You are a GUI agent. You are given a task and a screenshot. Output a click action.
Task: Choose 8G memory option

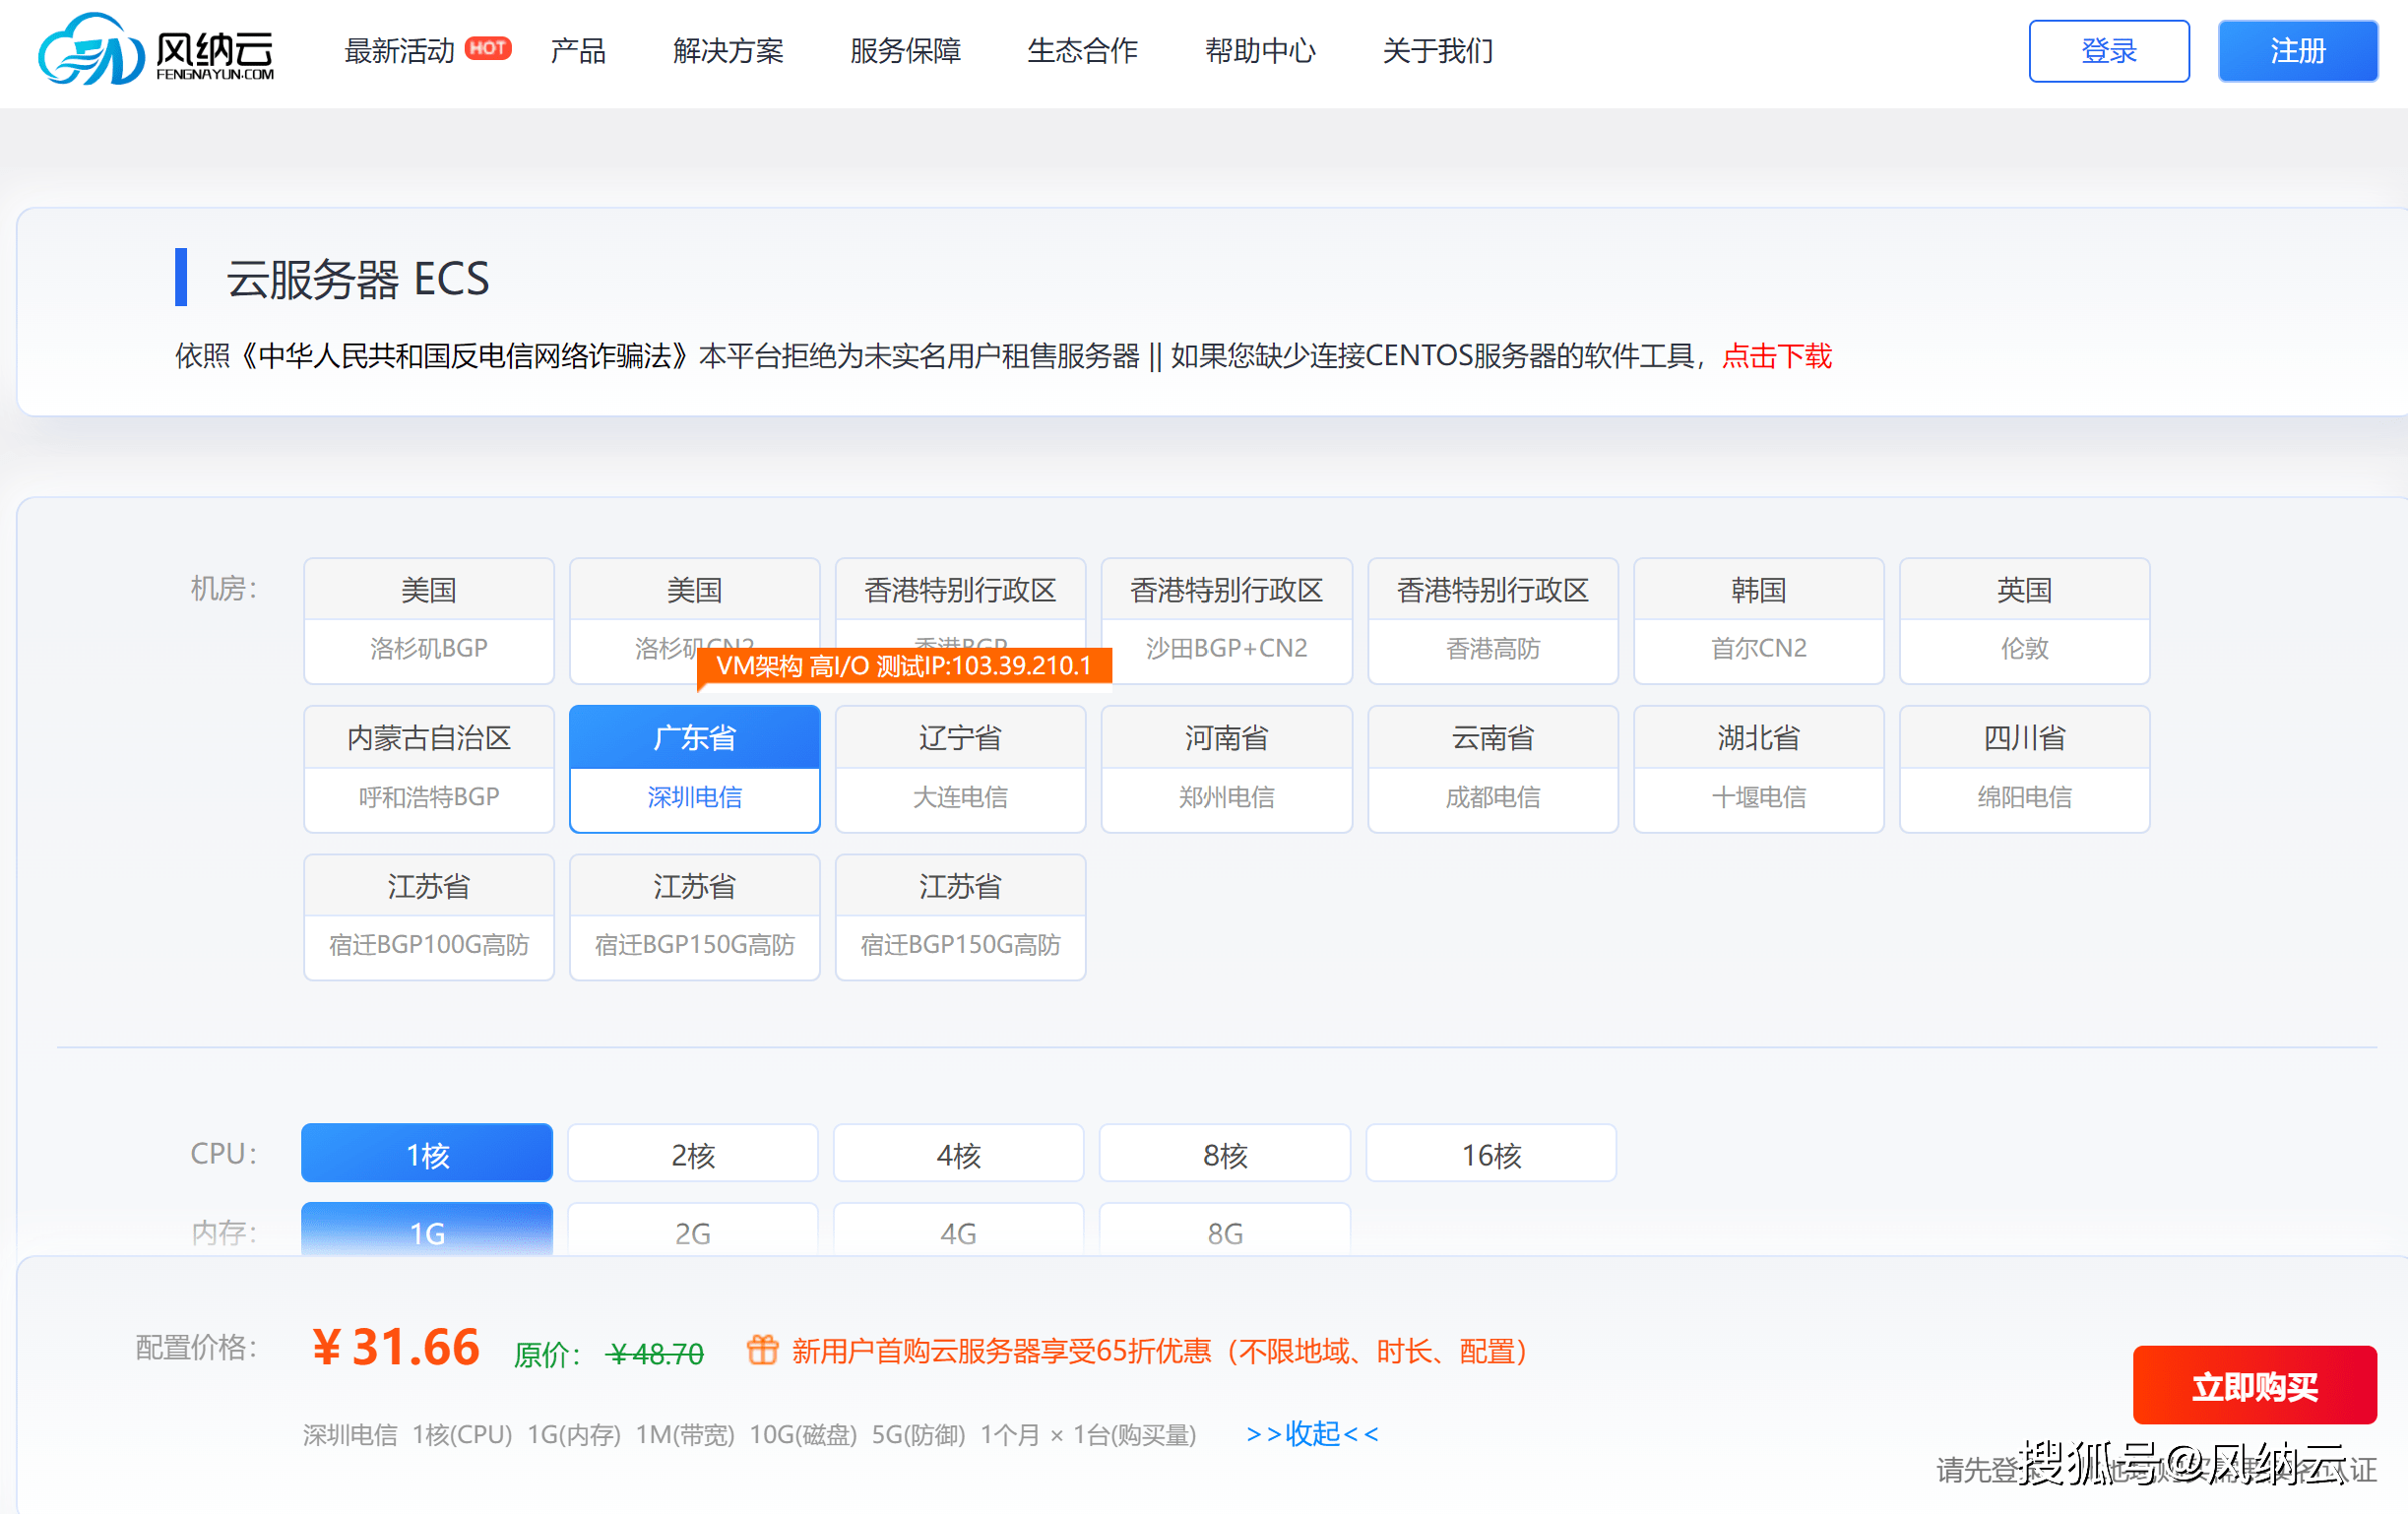1225,1229
